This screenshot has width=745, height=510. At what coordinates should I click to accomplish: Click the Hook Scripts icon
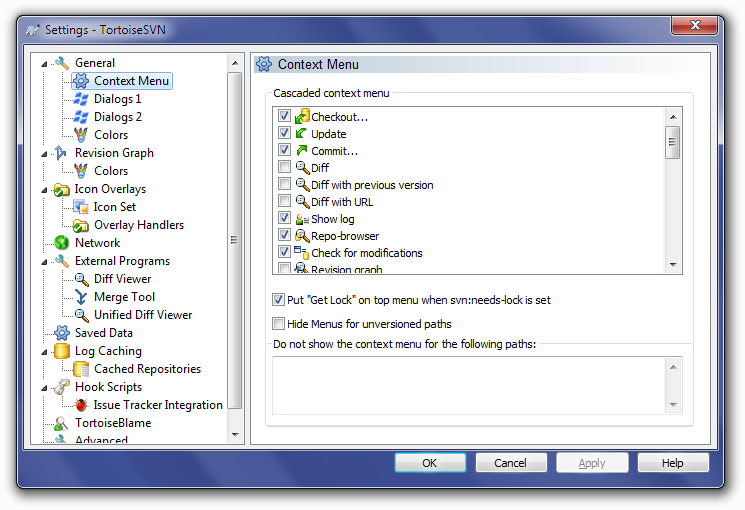tap(62, 387)
